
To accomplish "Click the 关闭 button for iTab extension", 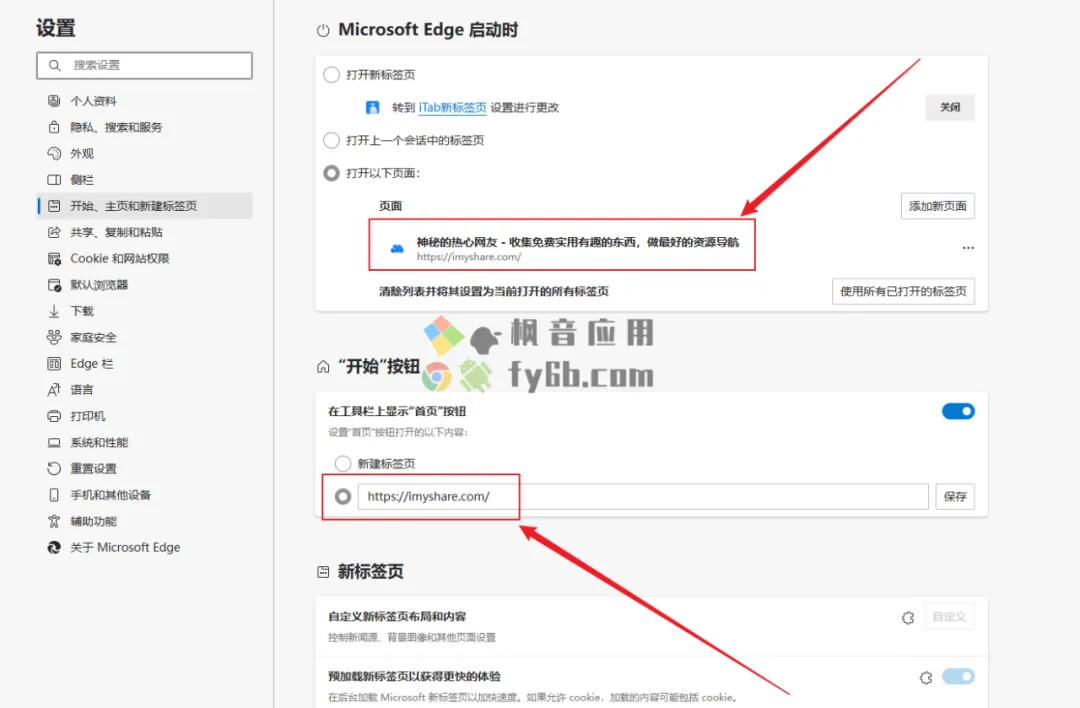I will click(950, 107).
